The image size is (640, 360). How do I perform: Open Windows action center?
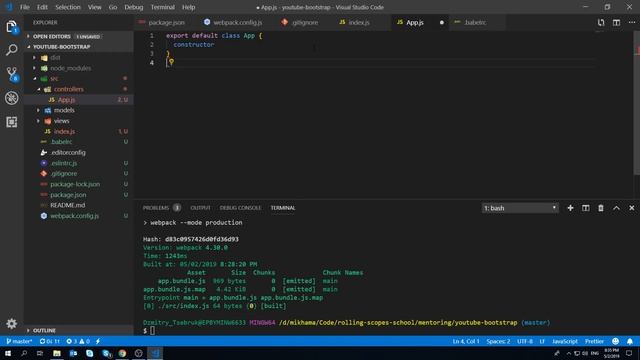(629, 353)
